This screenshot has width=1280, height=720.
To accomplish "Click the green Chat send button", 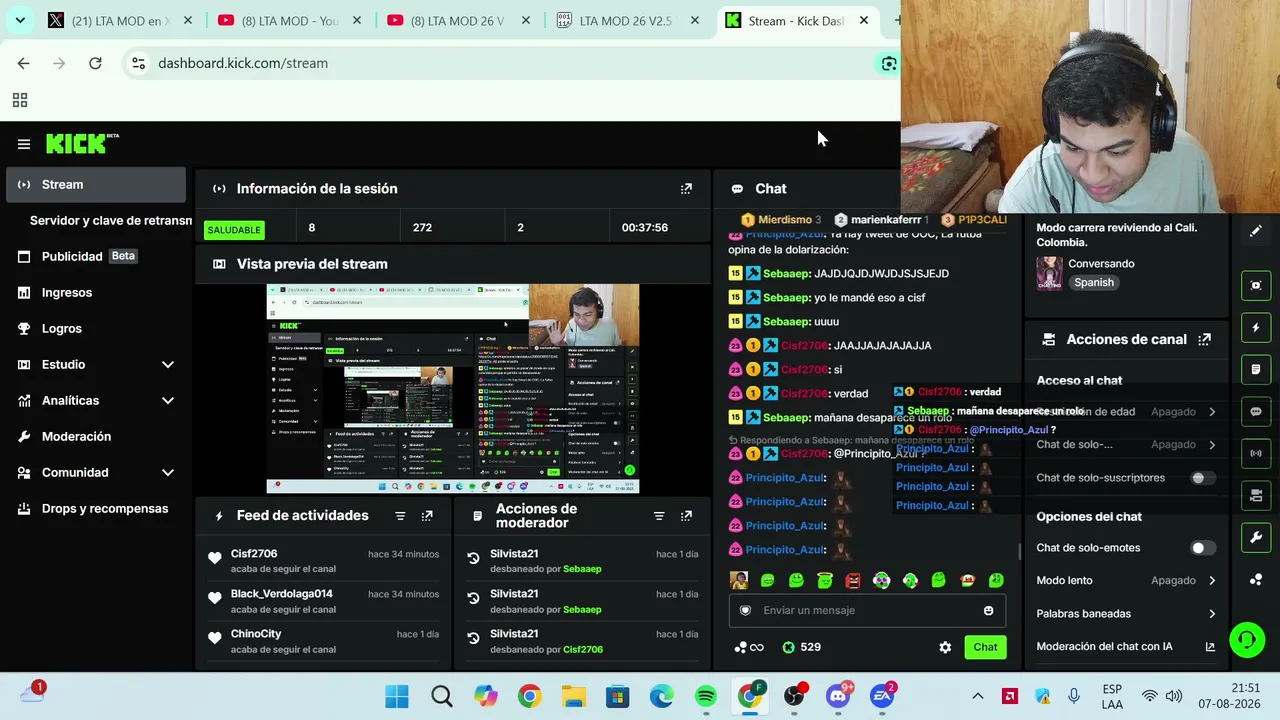I will pyautogui.click(x=985, y=647).
